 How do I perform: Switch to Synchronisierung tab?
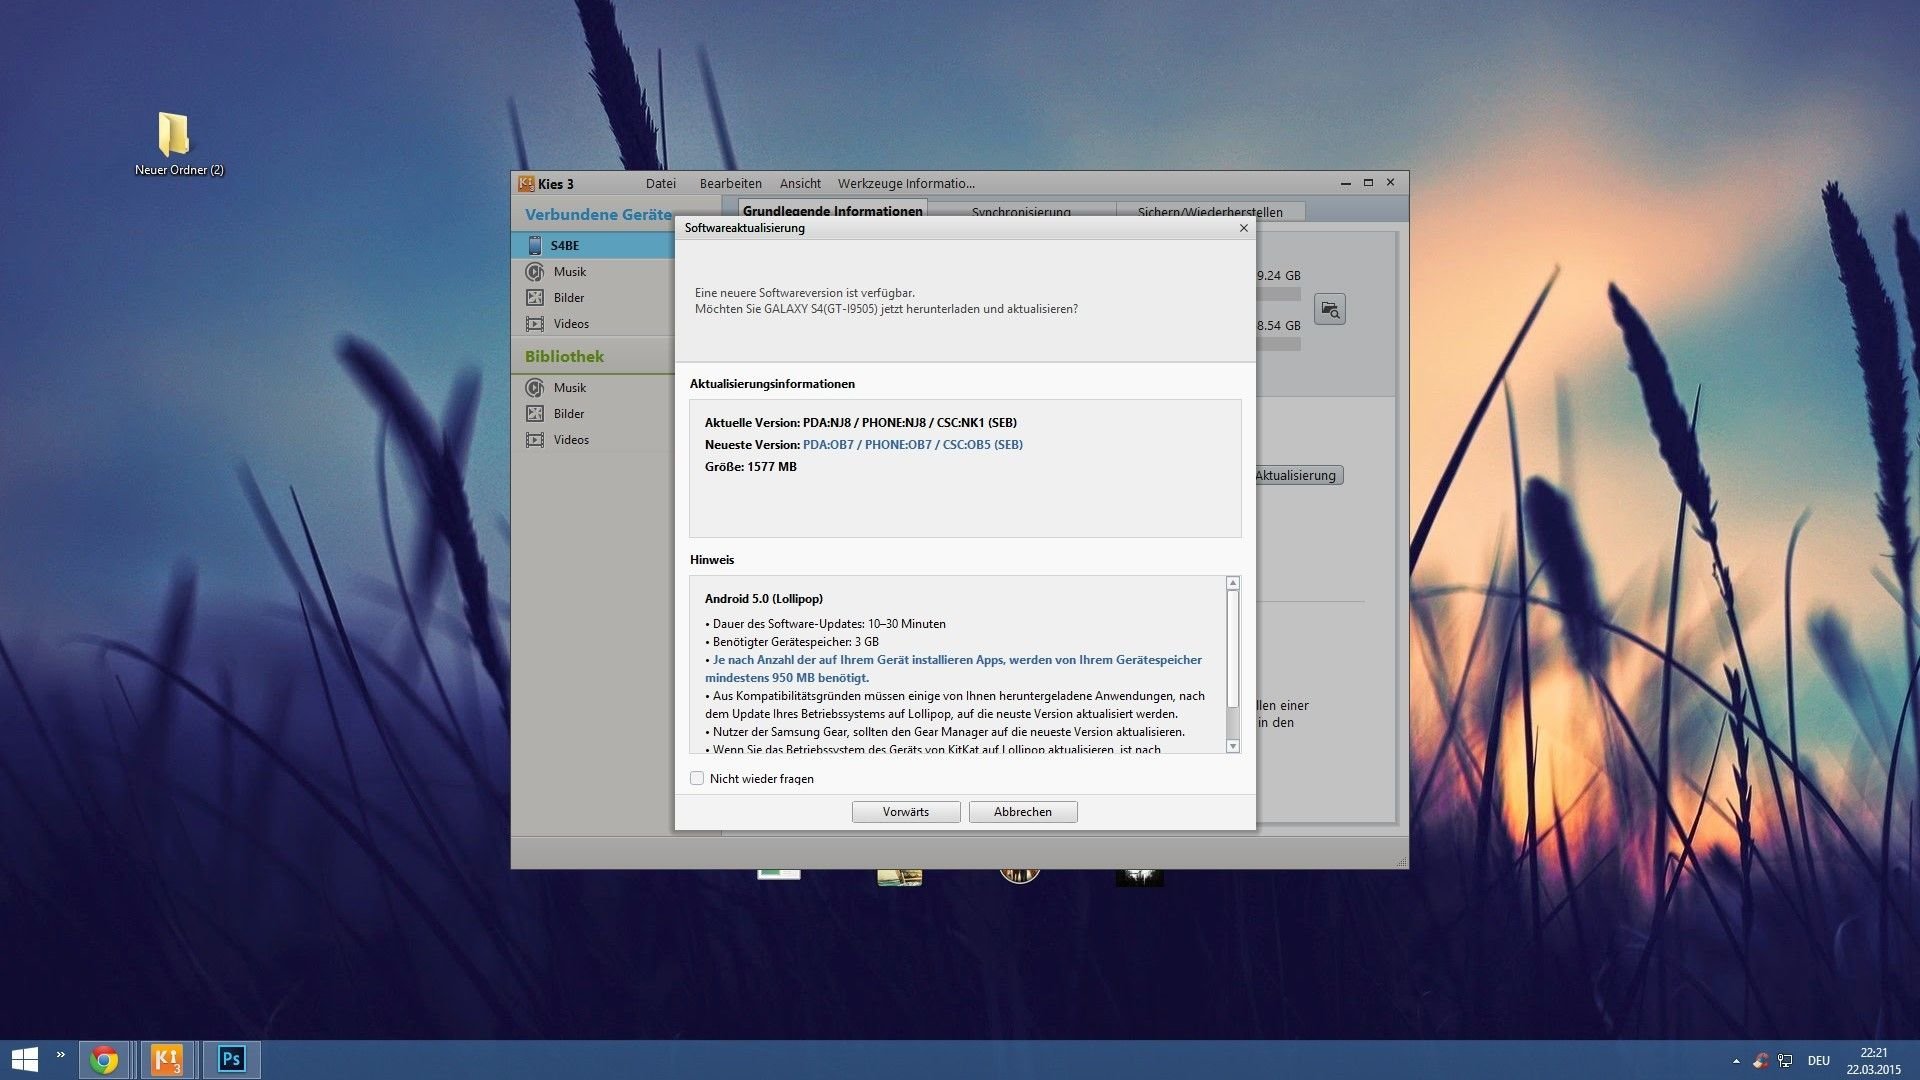(1021, 211)
